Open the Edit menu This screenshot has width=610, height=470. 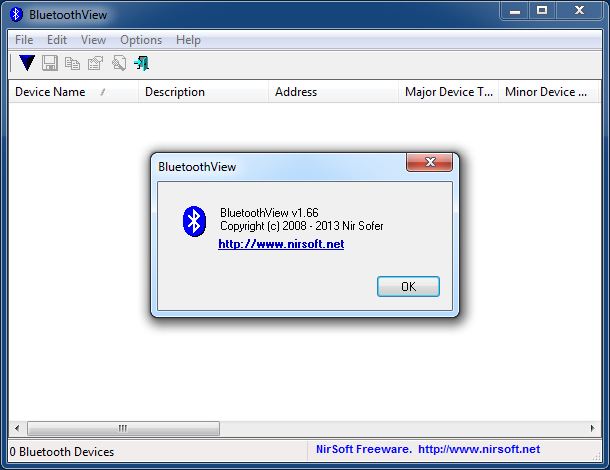coord(57,40)
